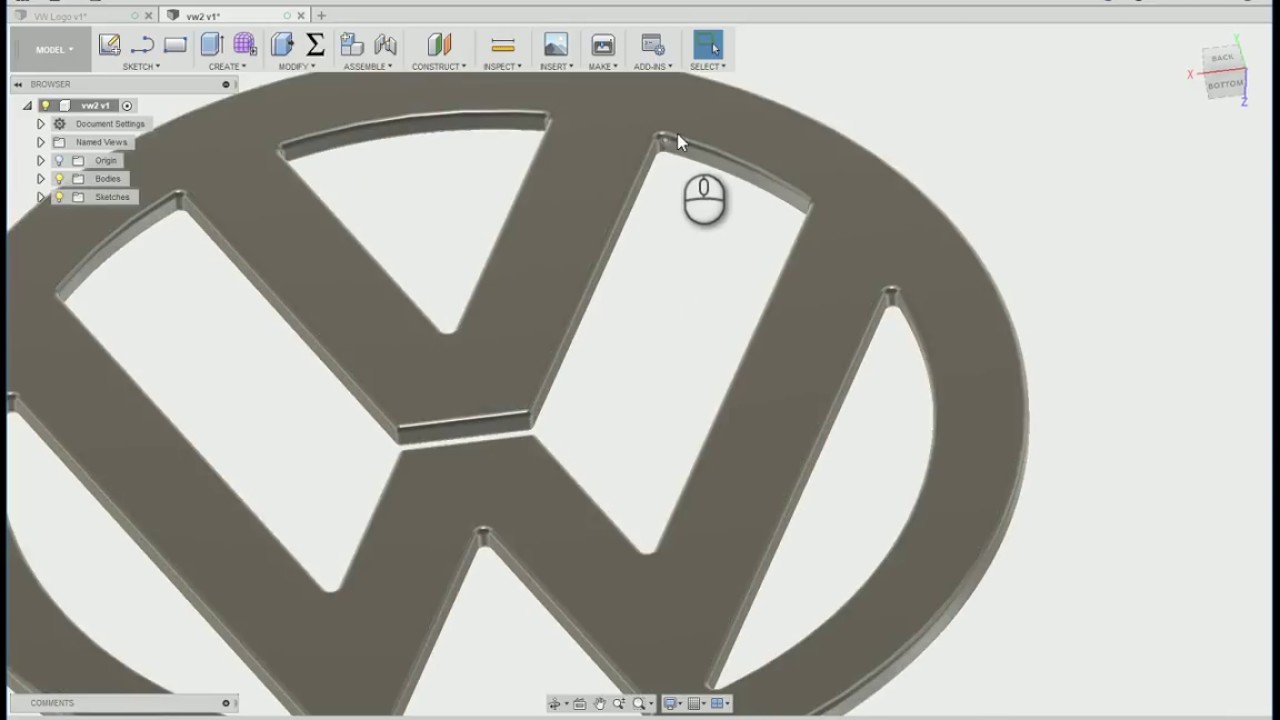
Task: Expand the Named Views tree node
Action: point(41,142)
